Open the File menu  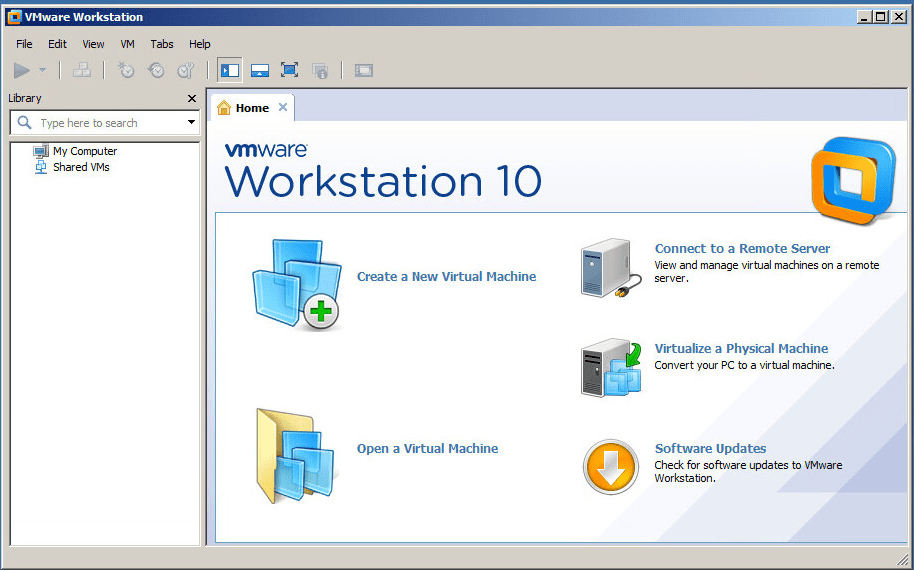(x=24, y=44)
